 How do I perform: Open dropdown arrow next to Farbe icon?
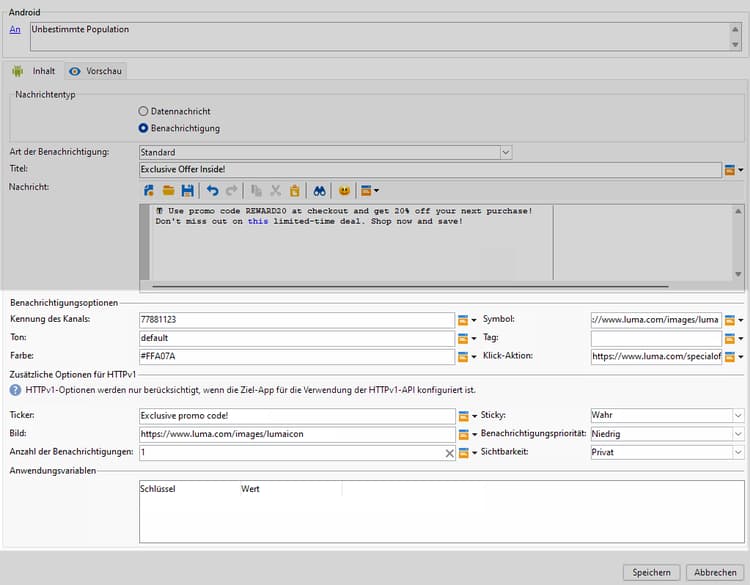(474, 356)
